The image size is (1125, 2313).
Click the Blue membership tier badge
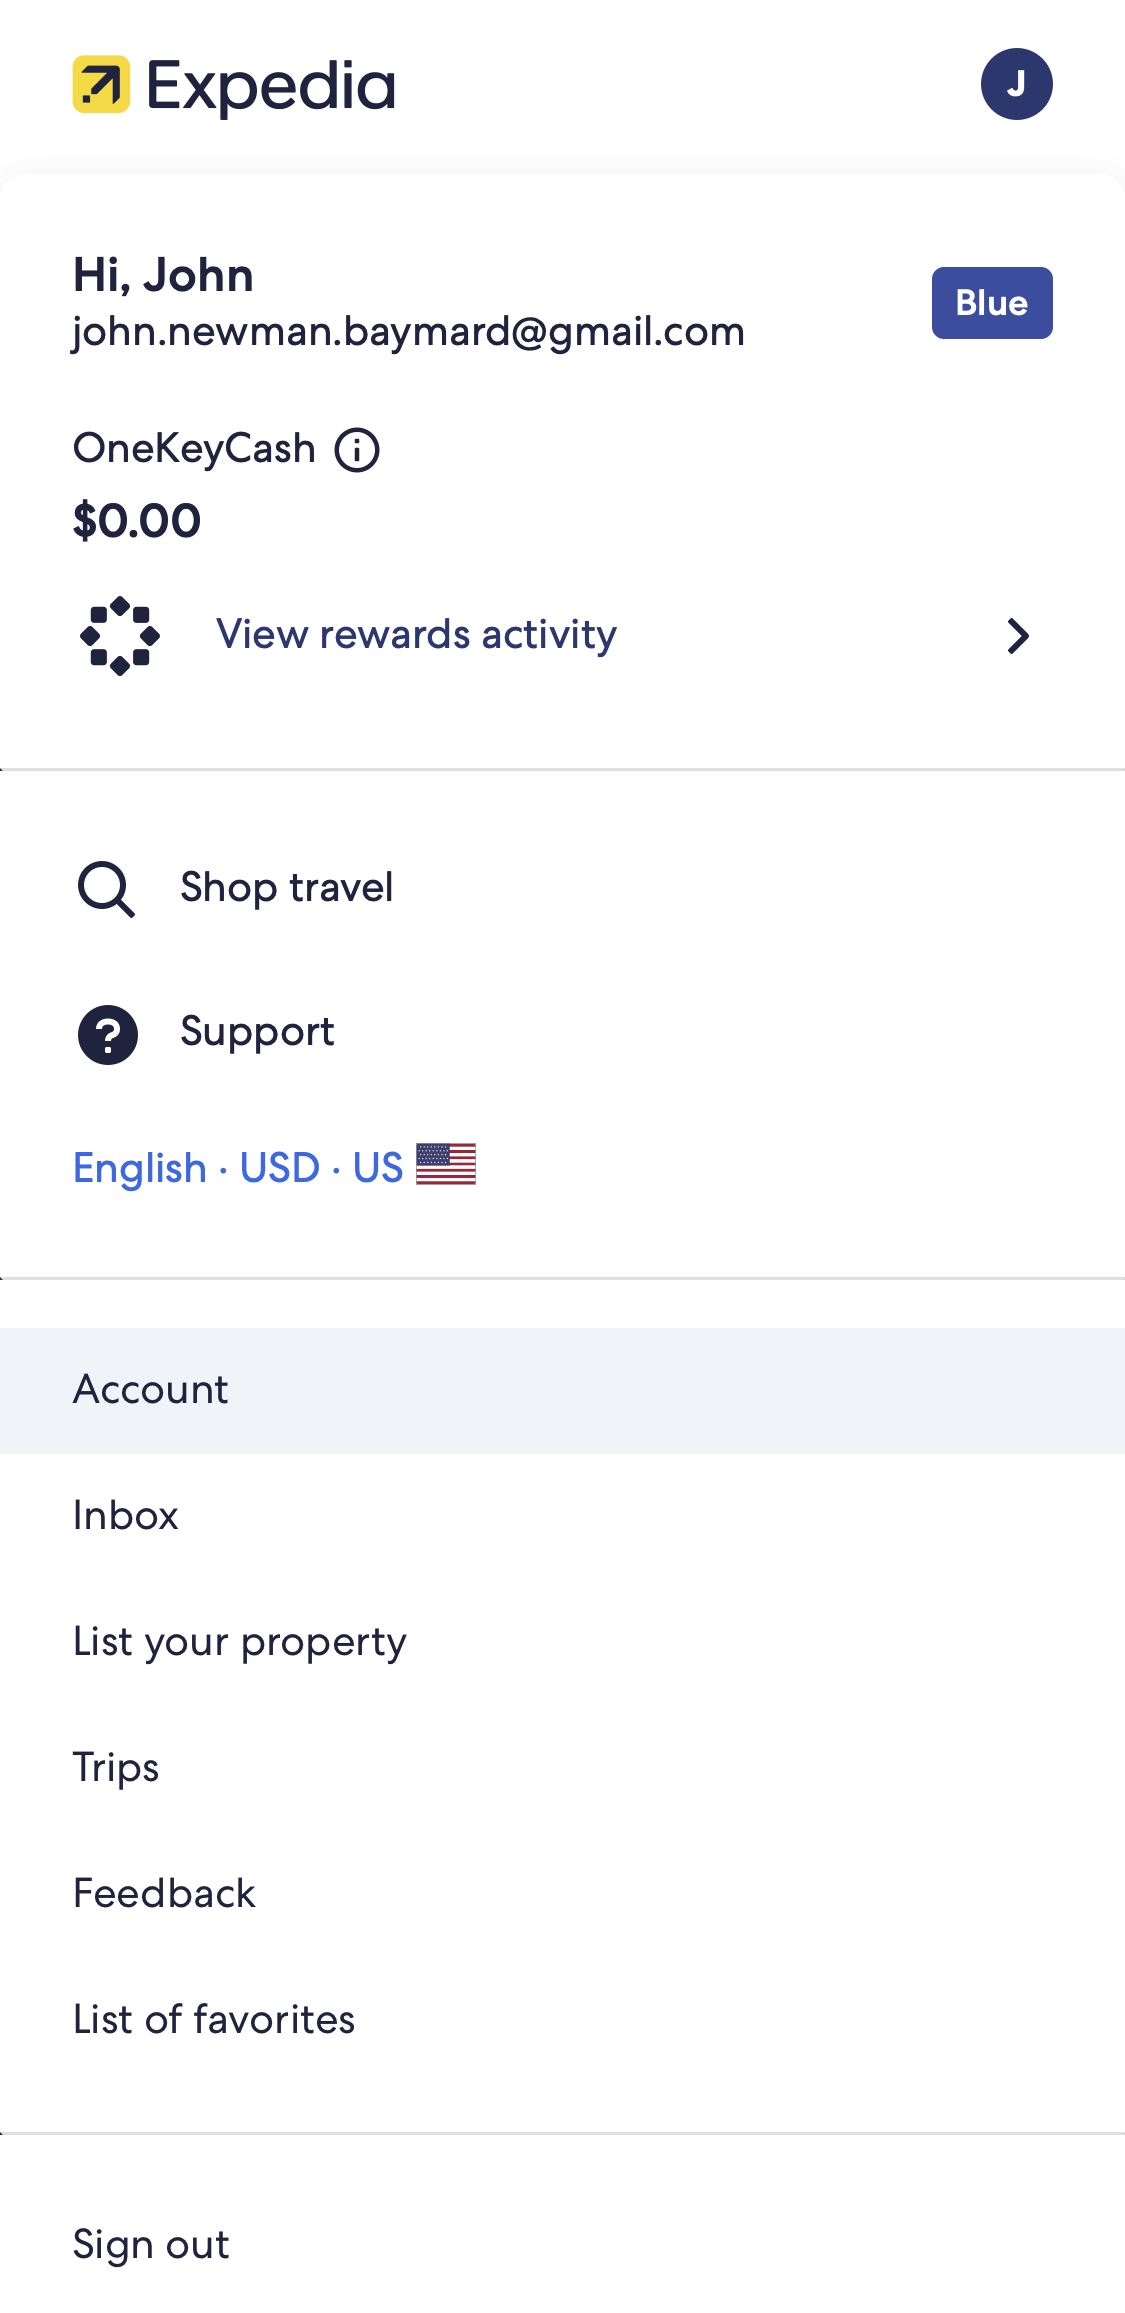tap(991, 303)
